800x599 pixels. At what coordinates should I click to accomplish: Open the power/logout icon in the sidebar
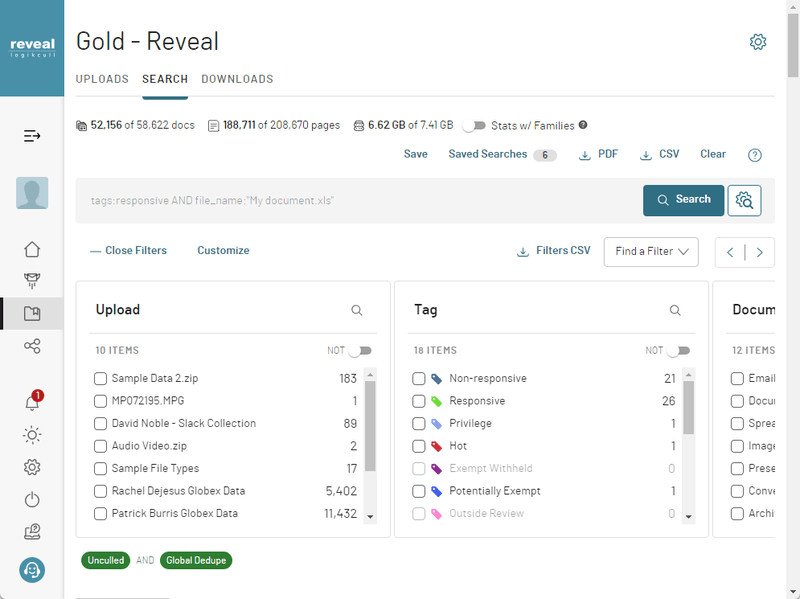pyautogui.click(x=31, y=499)
